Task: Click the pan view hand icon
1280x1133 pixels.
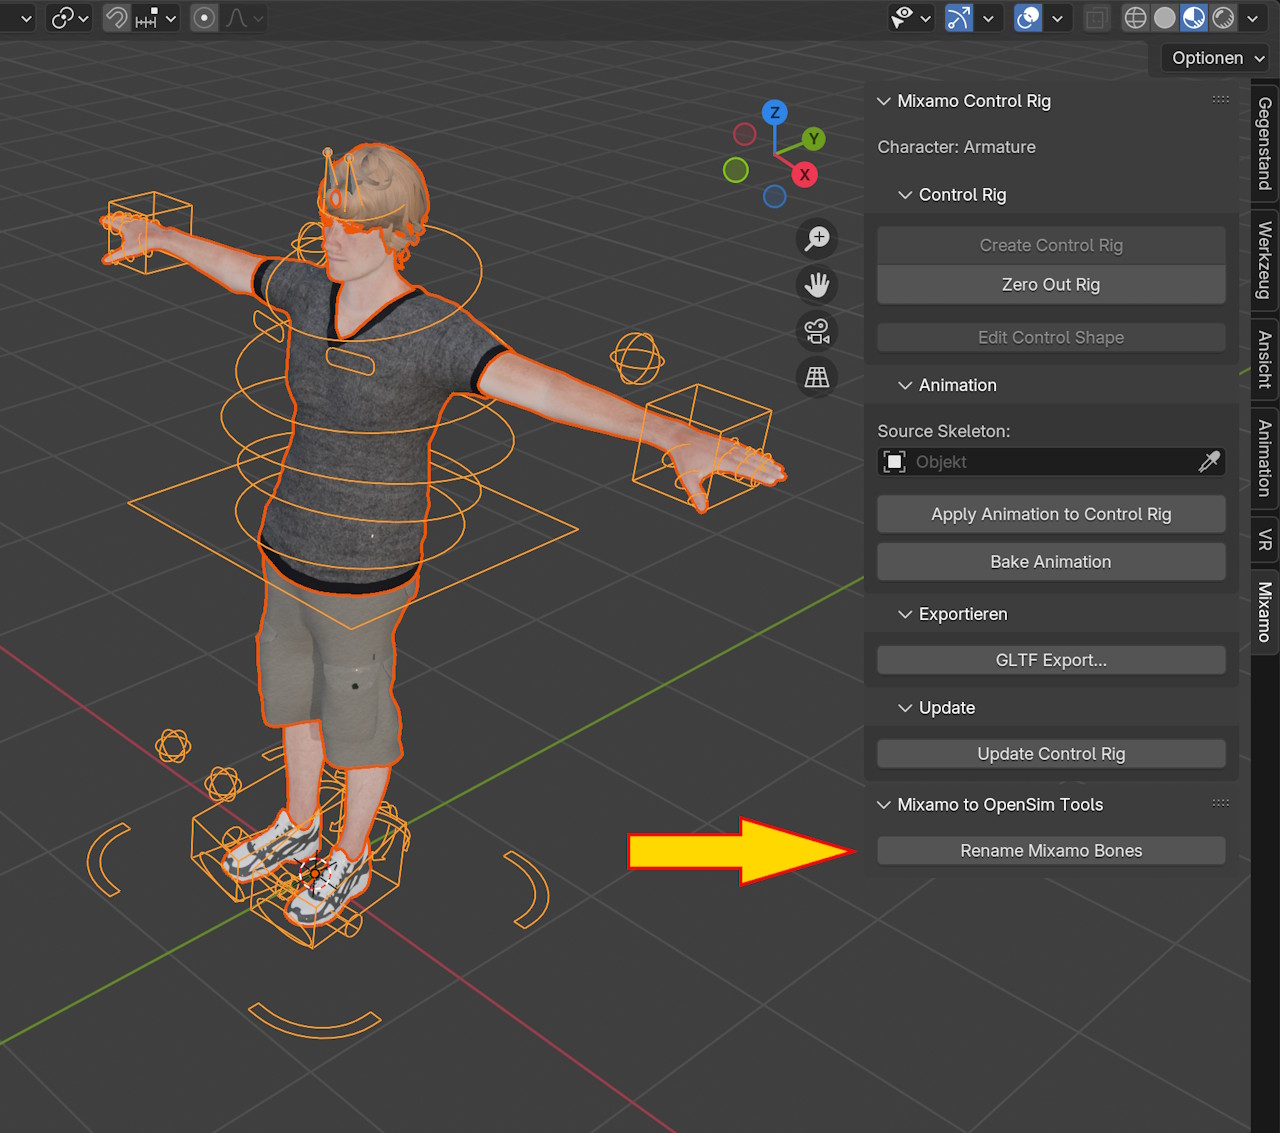Action: click(x=817, y=285)
